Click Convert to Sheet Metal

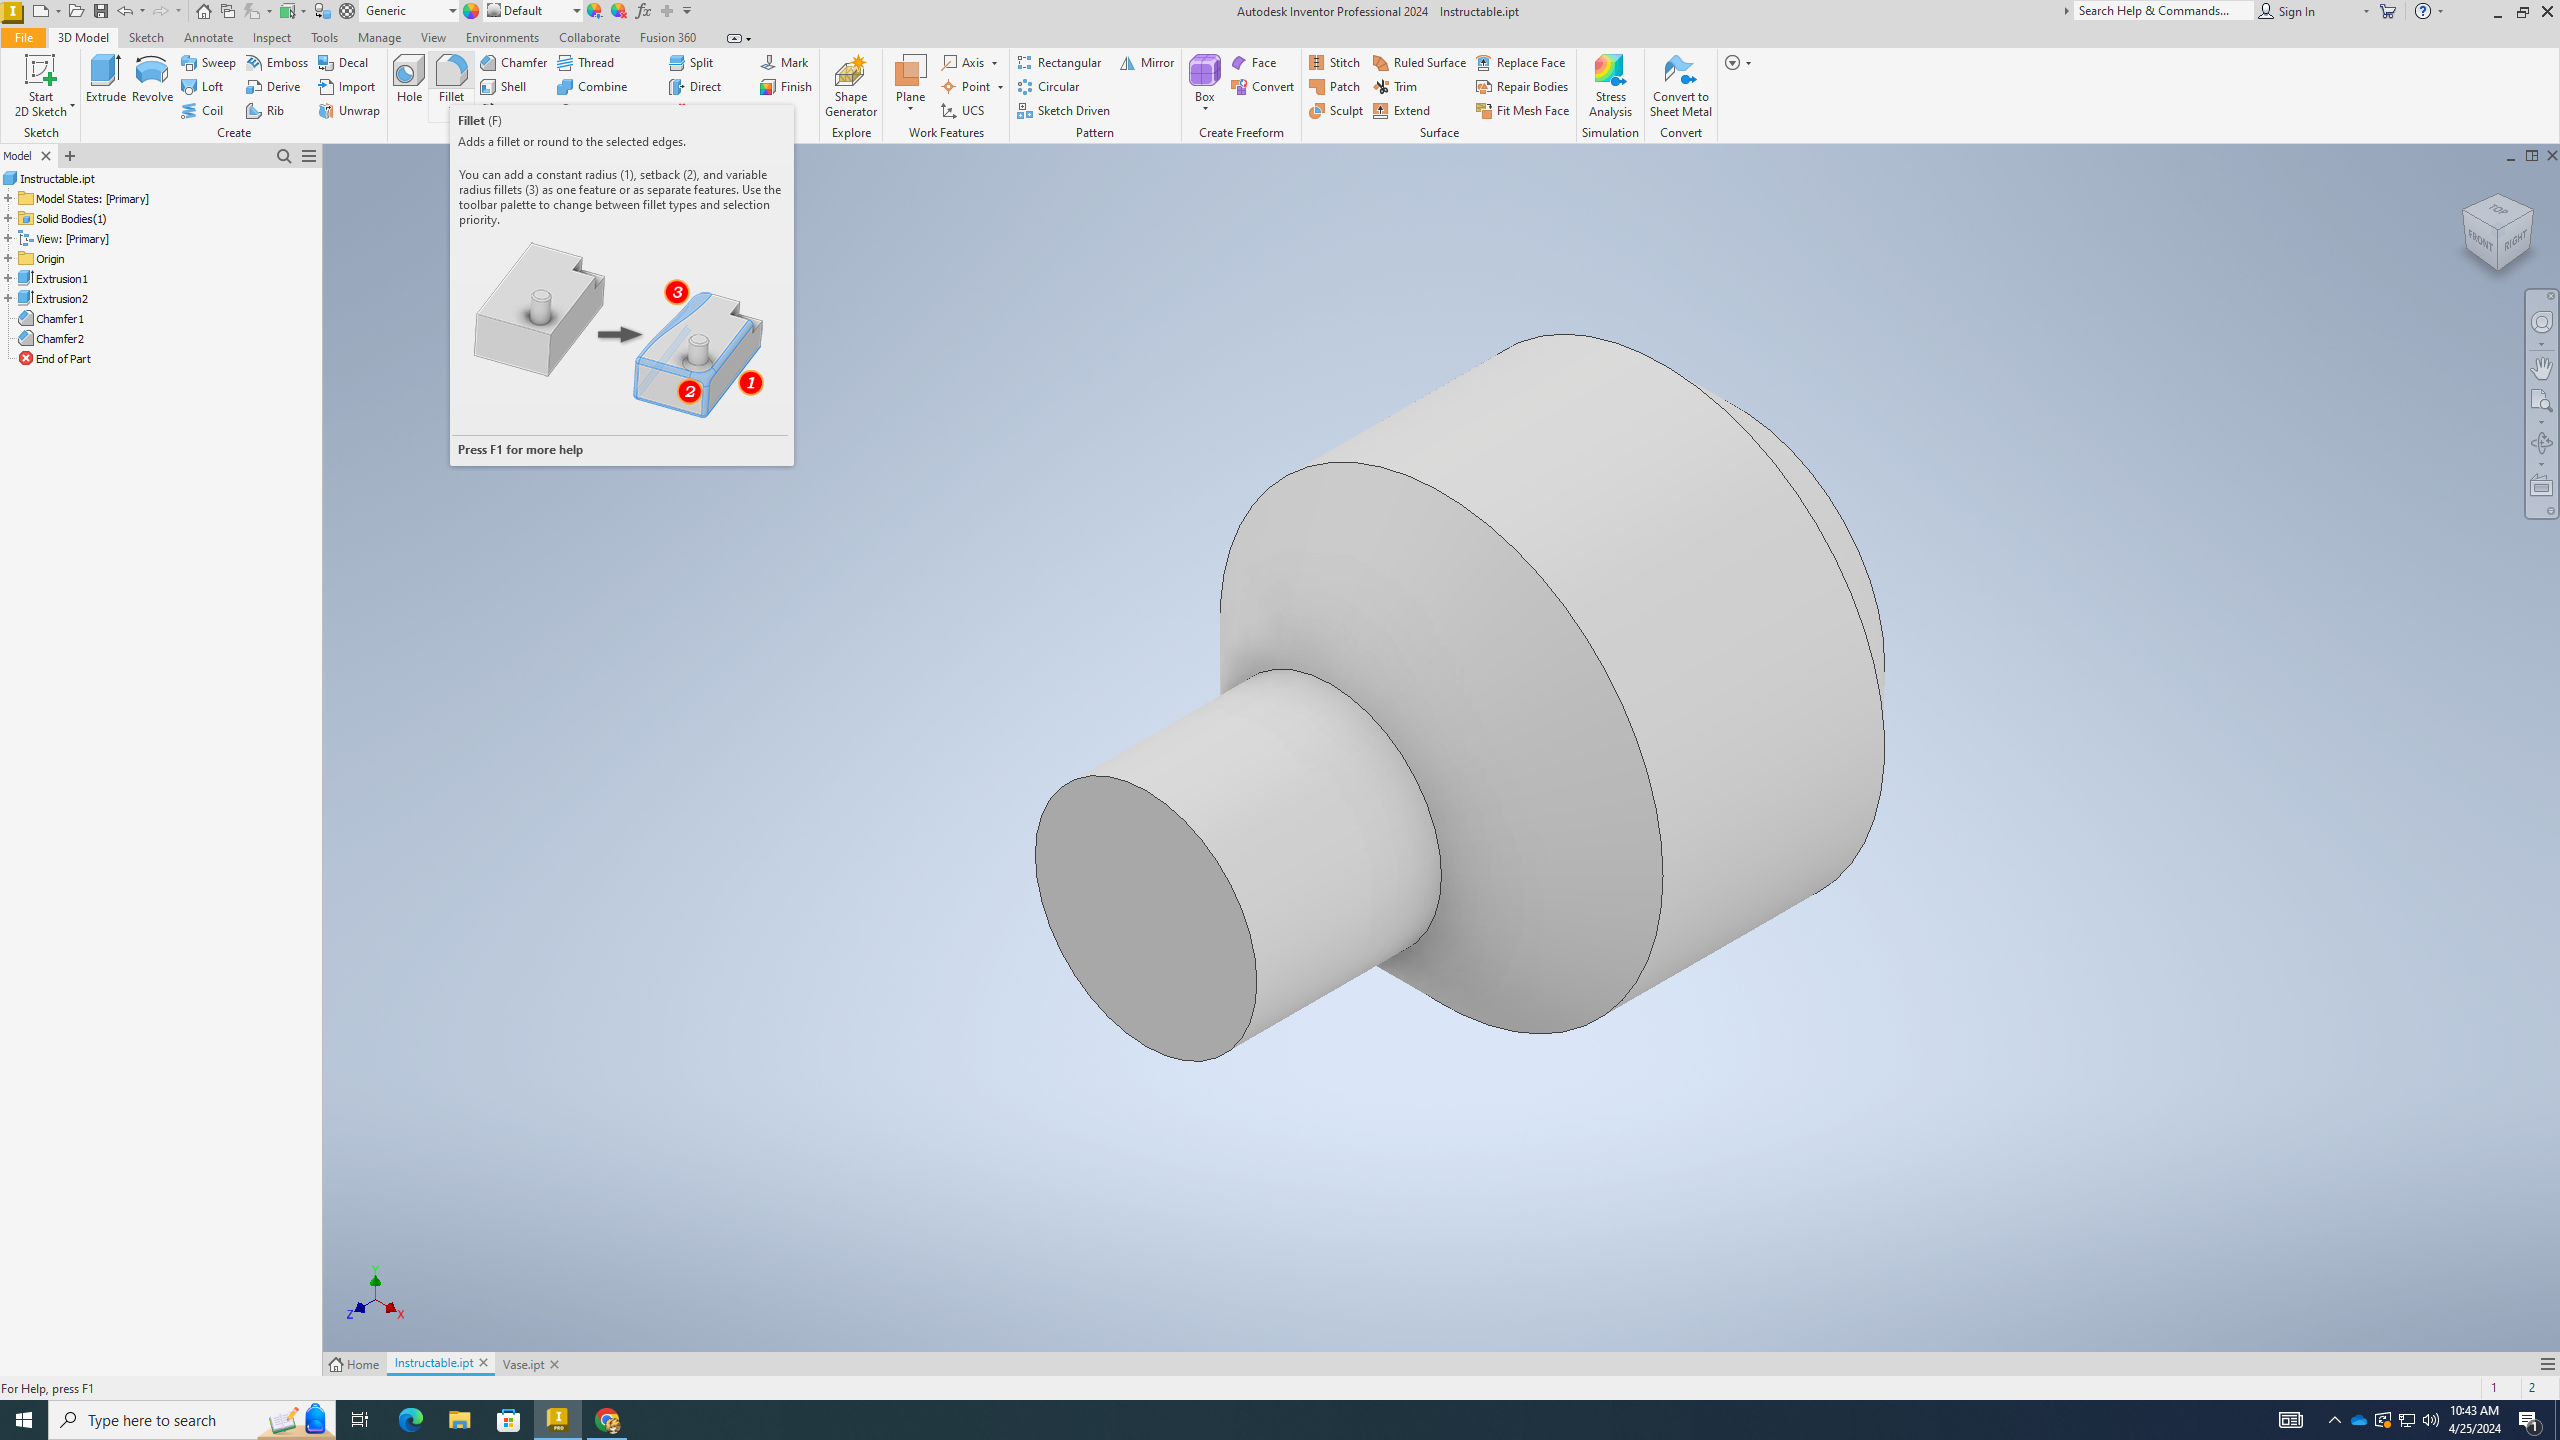pyautogui.click(x=1680, y=86)
